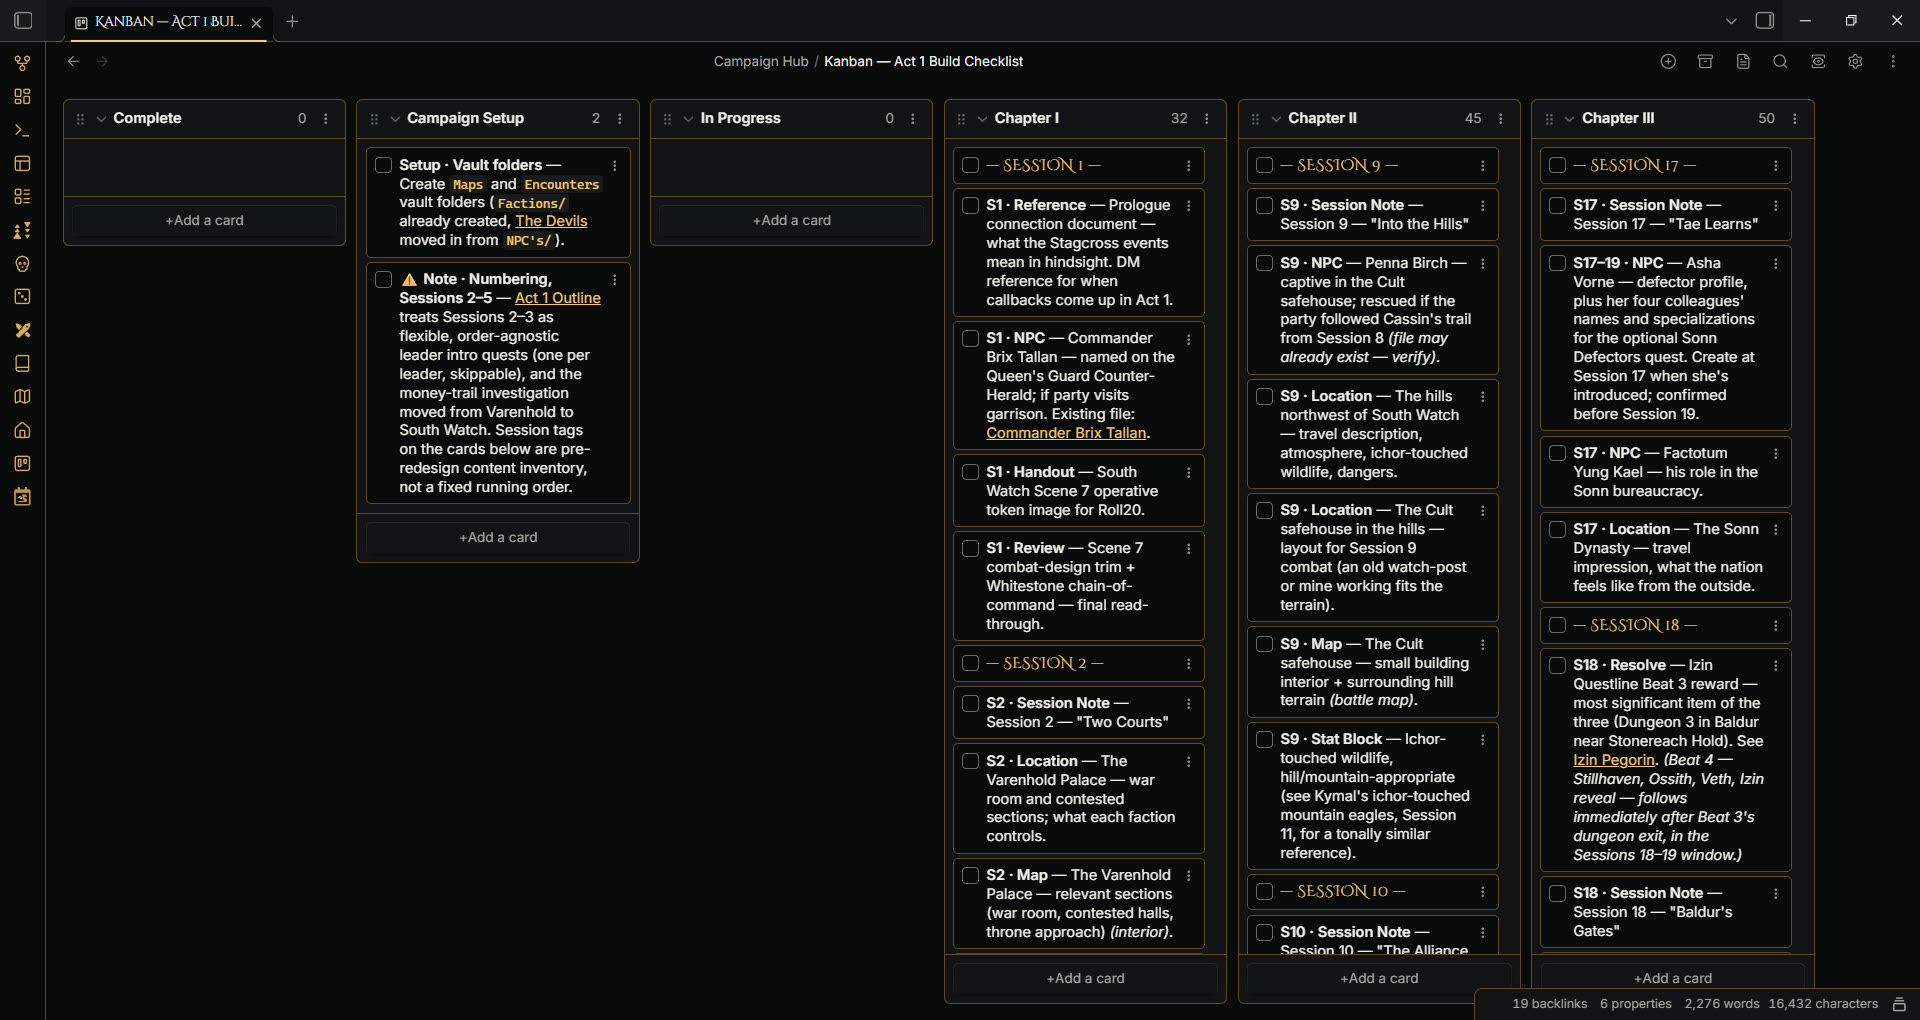Check the Setup · Vault folders card
The height and width of the screenshot is (1020, 1920).
(383, 165)
